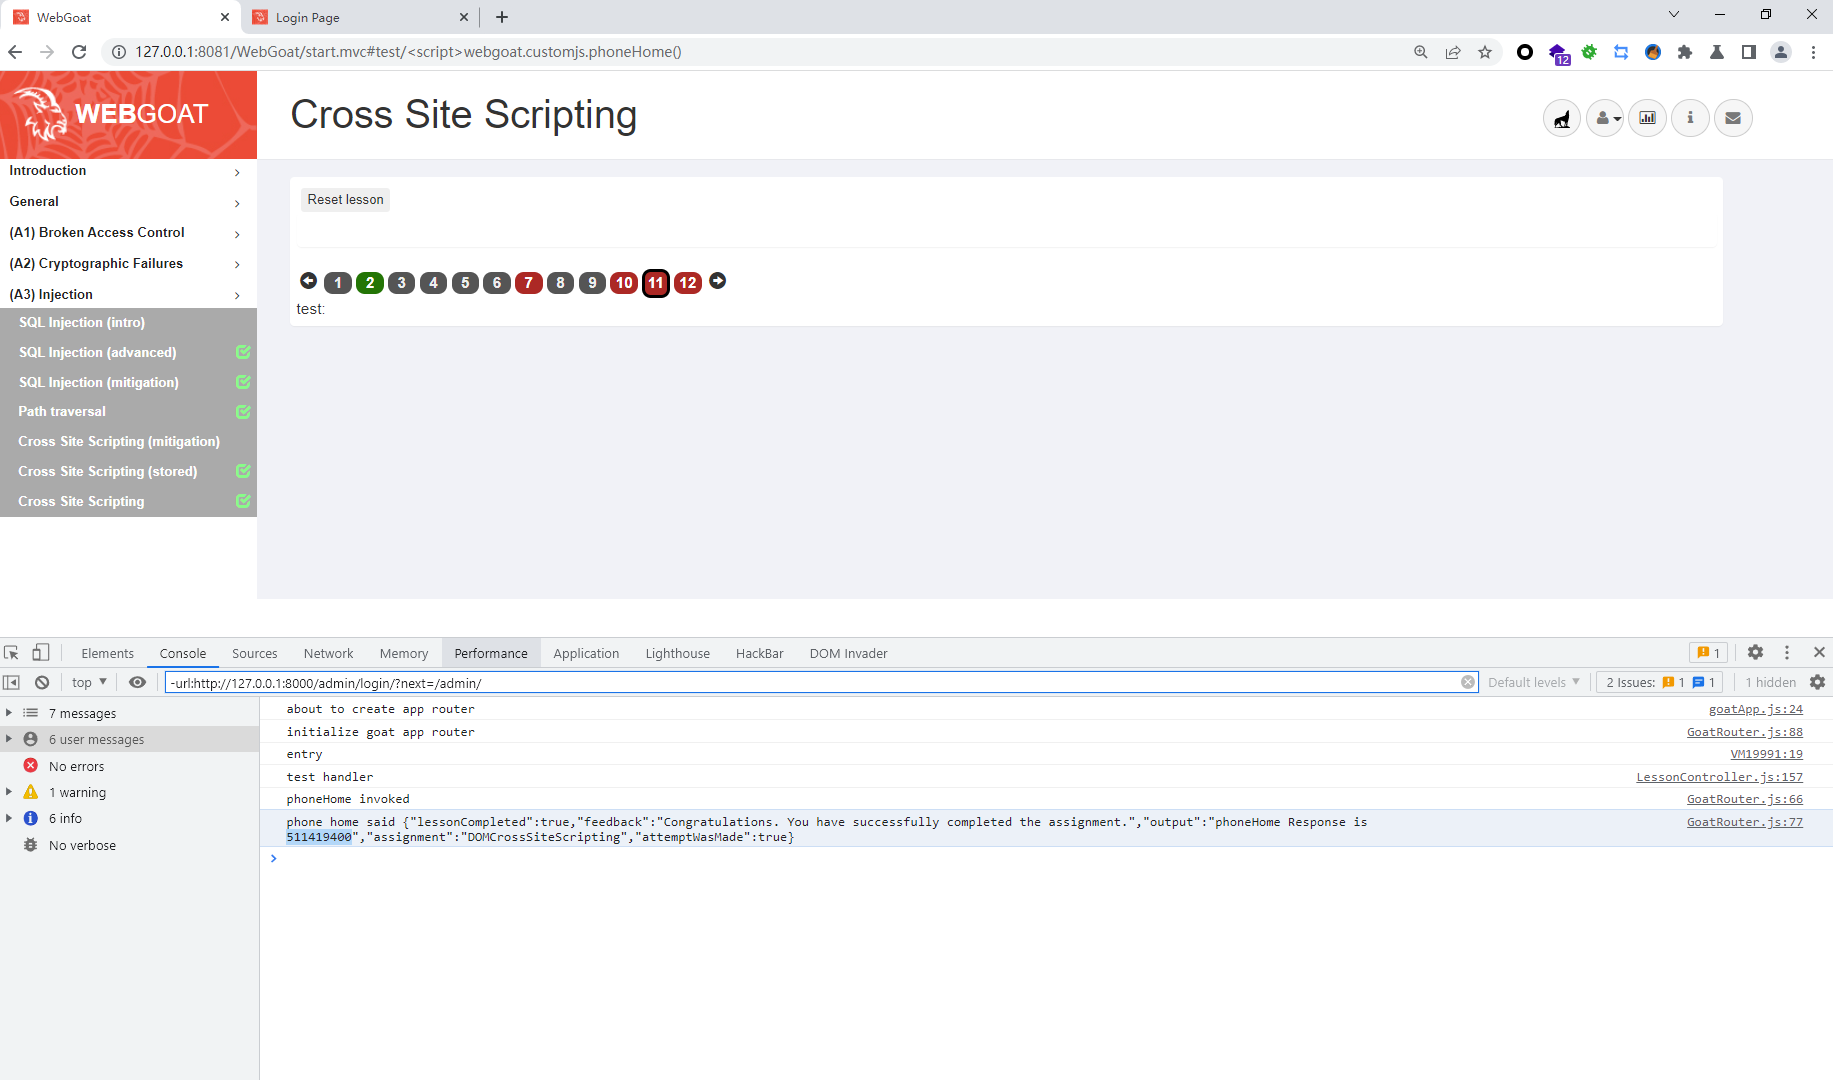Clear the console filter text
Viewport: 1833px width, 1080px height.
(x=1468, y=682)
